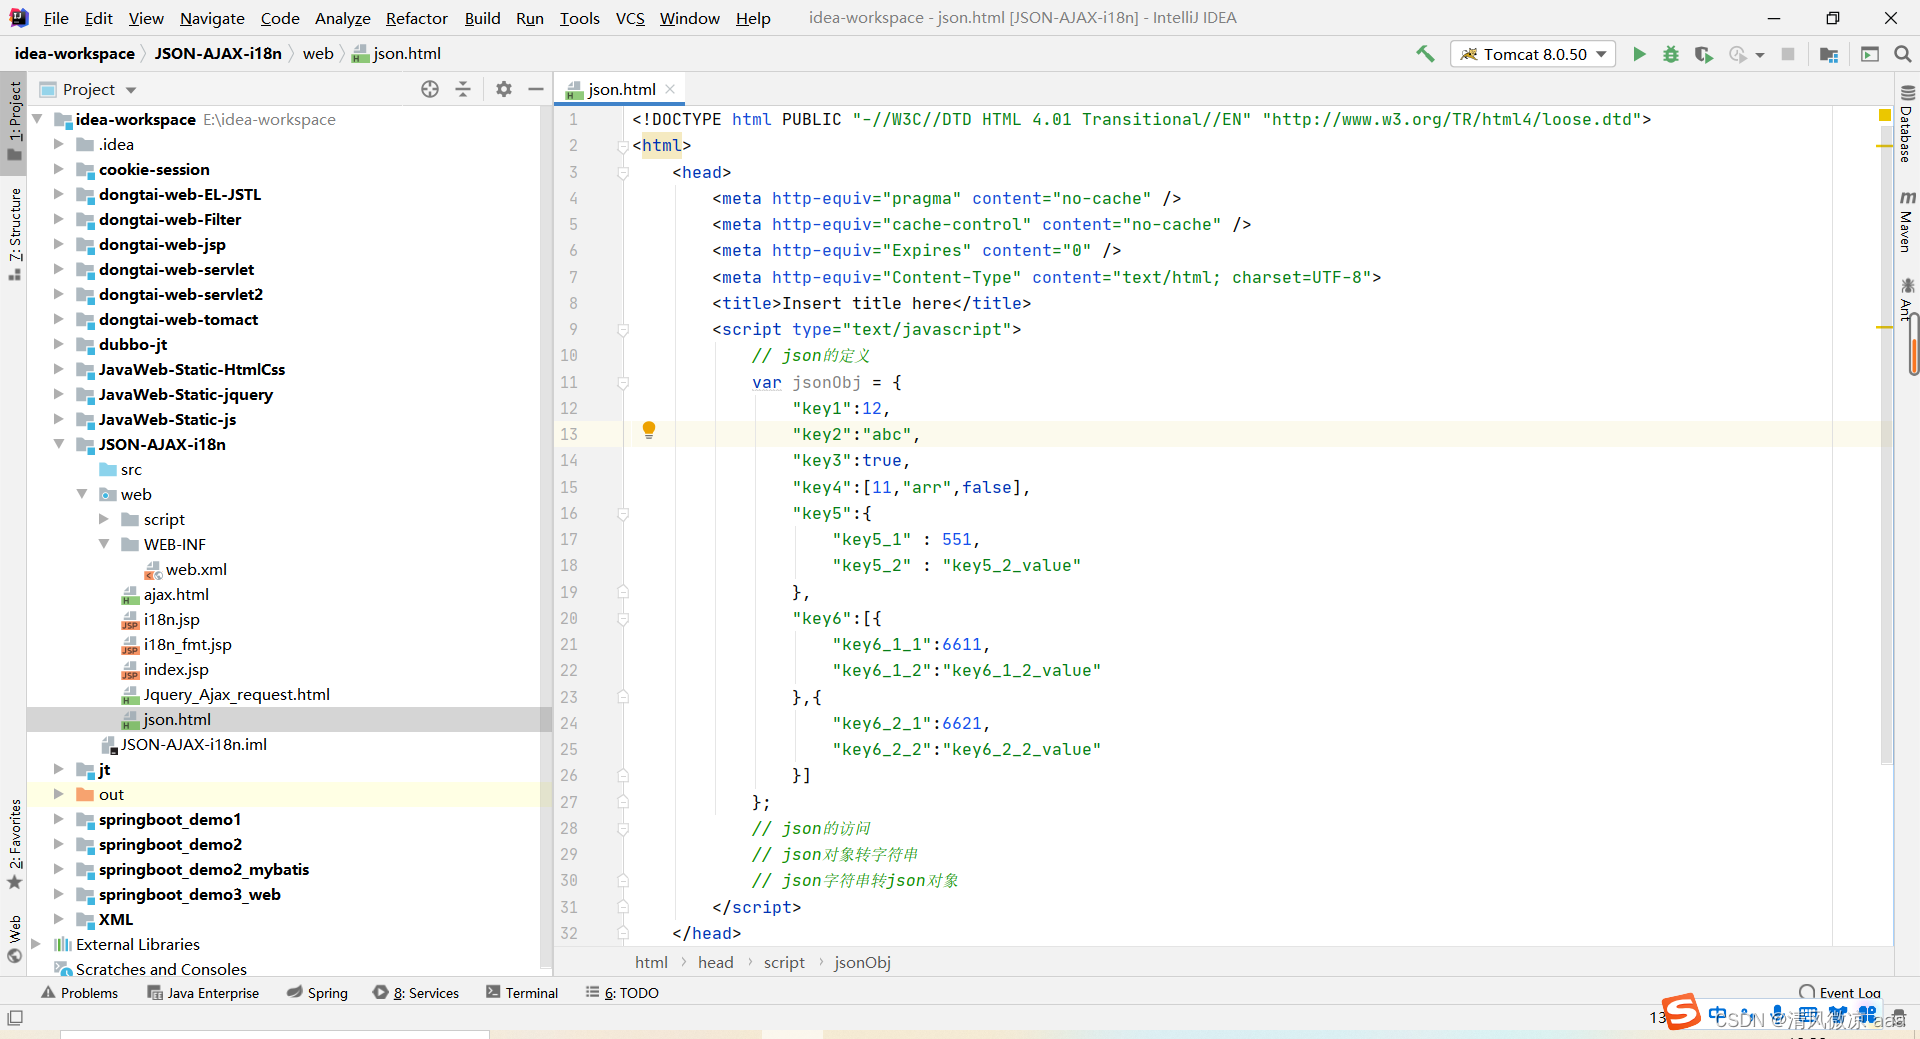Fold the key6 array at line 20
The height and width of the screenshot is (1039, 1920).
click(x=623, y=619)
